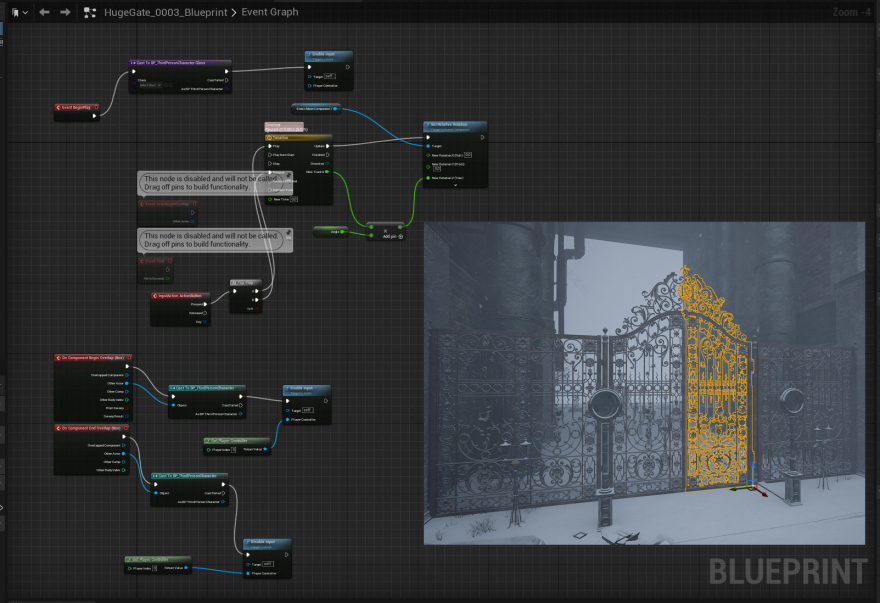
Task: Open the bookmarks icon at top left
Action: pos(14,12)
